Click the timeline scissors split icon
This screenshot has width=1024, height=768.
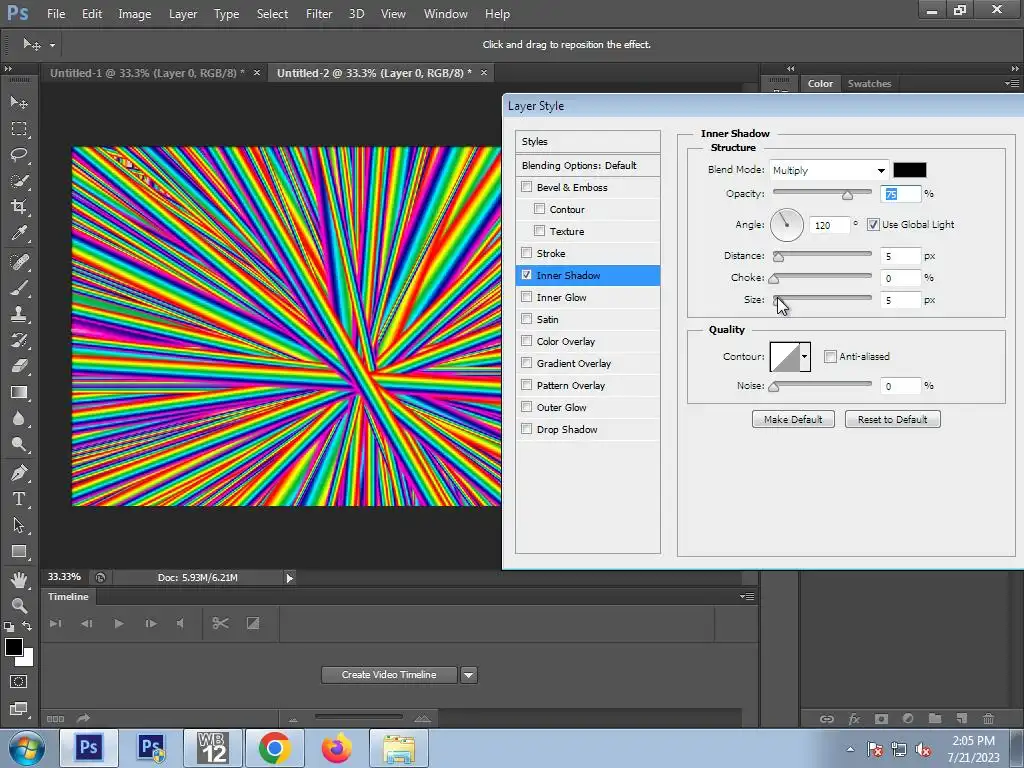coord(220,624)
